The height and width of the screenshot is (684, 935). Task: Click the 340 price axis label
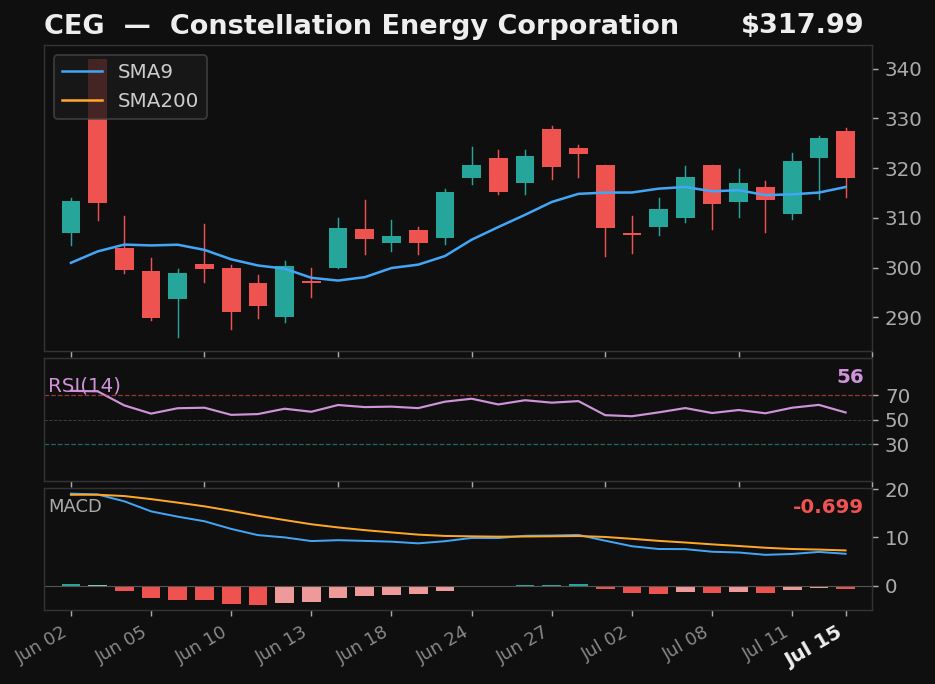pyautogui.click(x=903, y=69)
